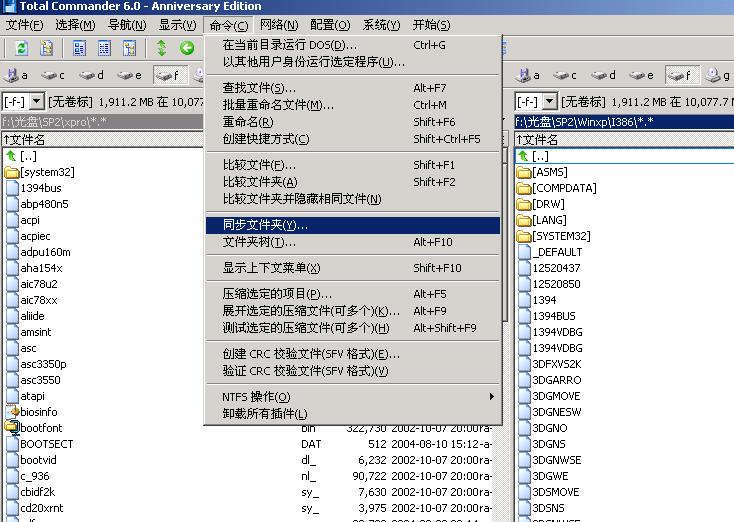Select drive f in left panel
Image resolution: width=734 pixels, height=522 pixels.
(x=170, y=75)
